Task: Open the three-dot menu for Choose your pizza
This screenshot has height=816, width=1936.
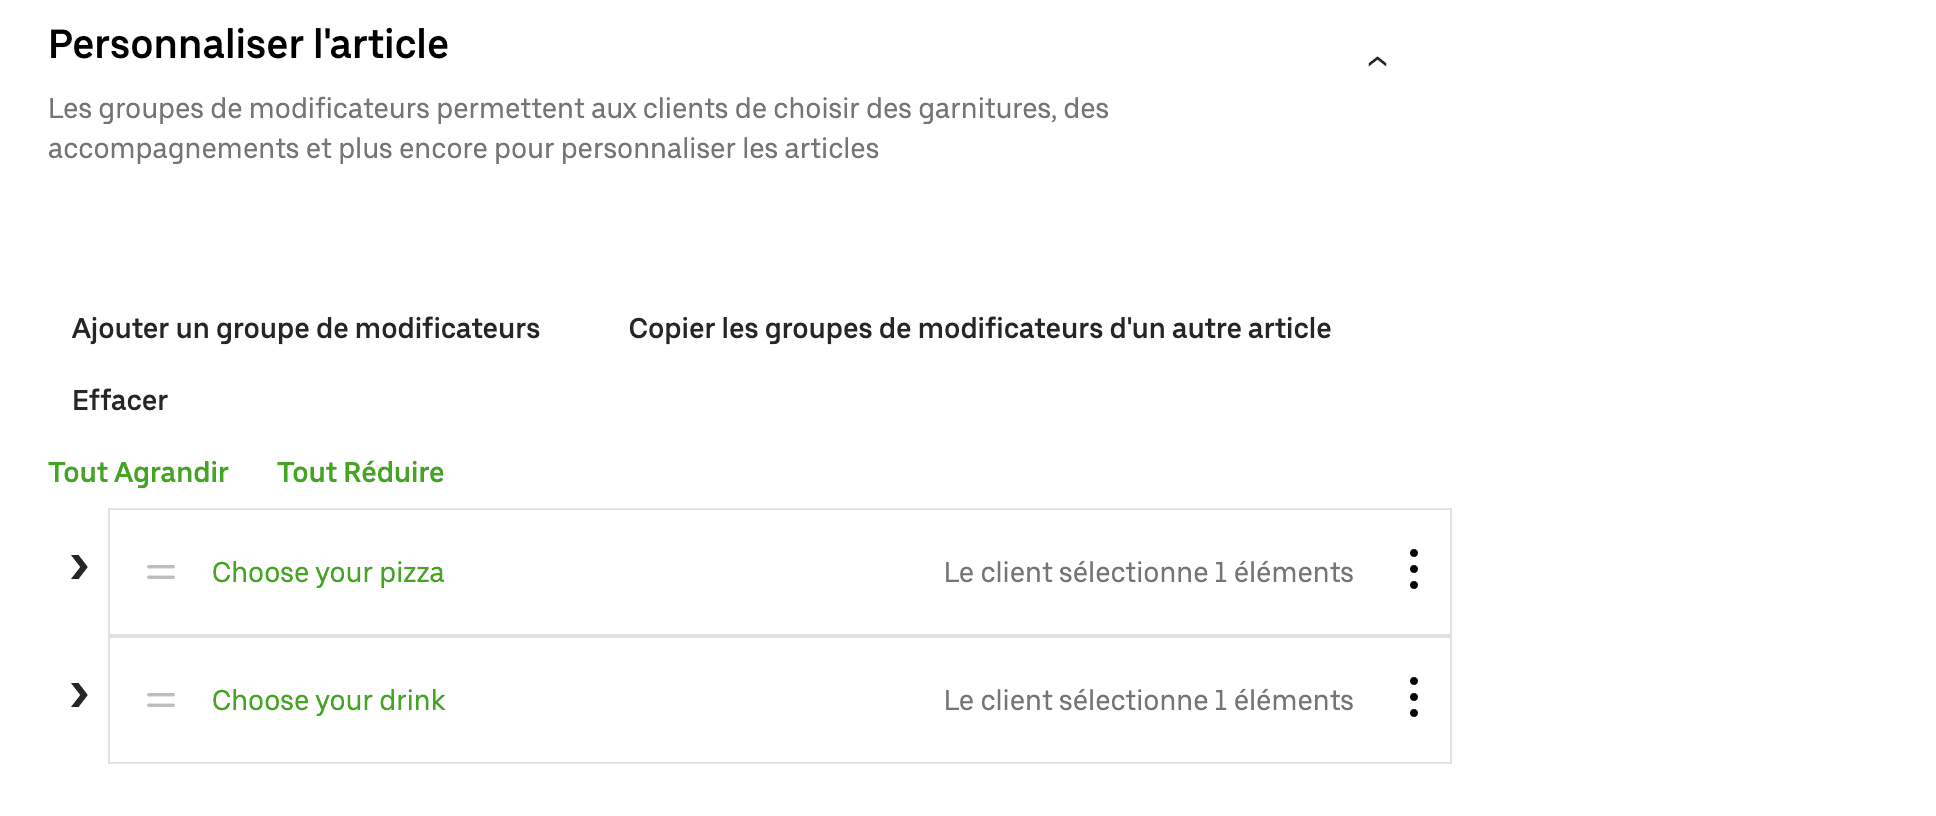Action: pos(1414,572)
